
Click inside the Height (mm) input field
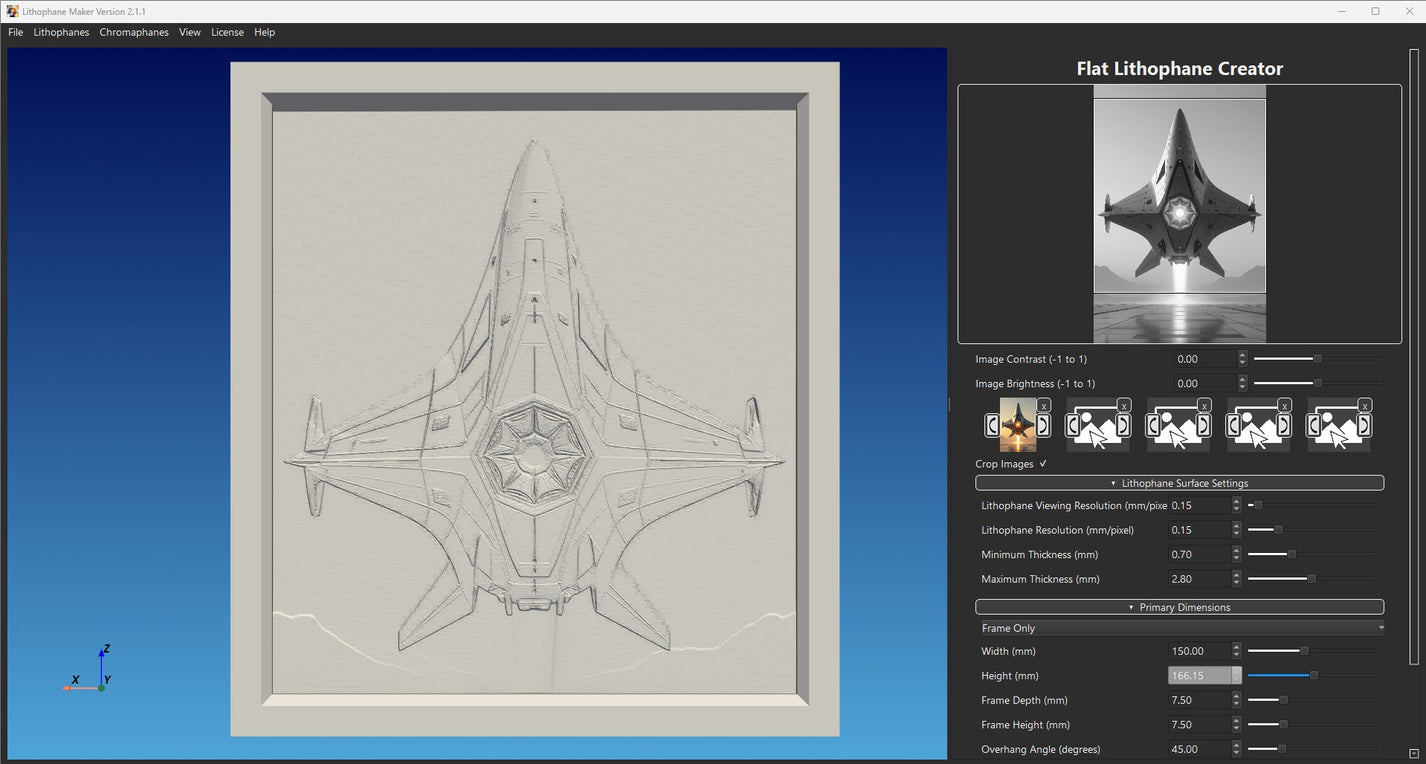[1200, 675]
